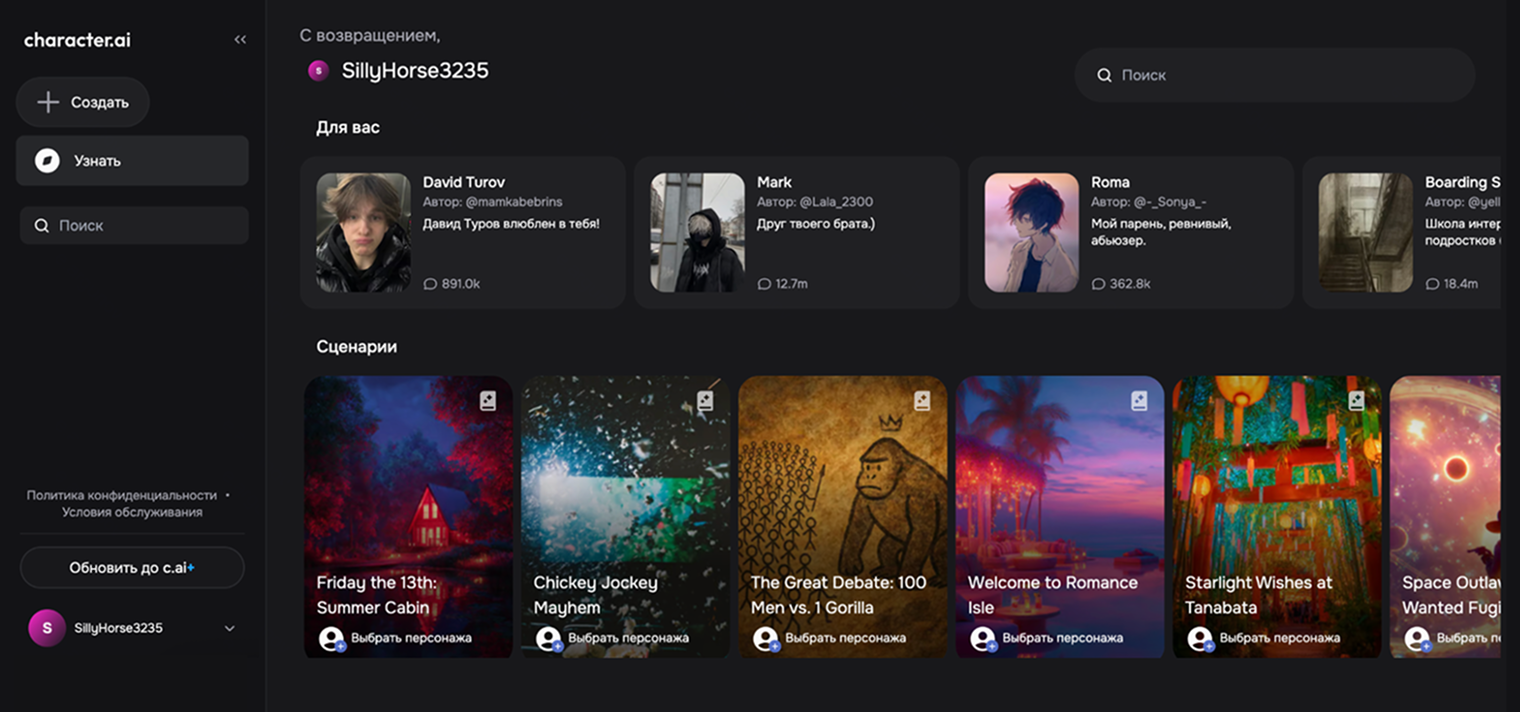Viewport: 1520px width, 712px height.
Task: Open Roma character avatar
Action: (x=1032, y=233)
